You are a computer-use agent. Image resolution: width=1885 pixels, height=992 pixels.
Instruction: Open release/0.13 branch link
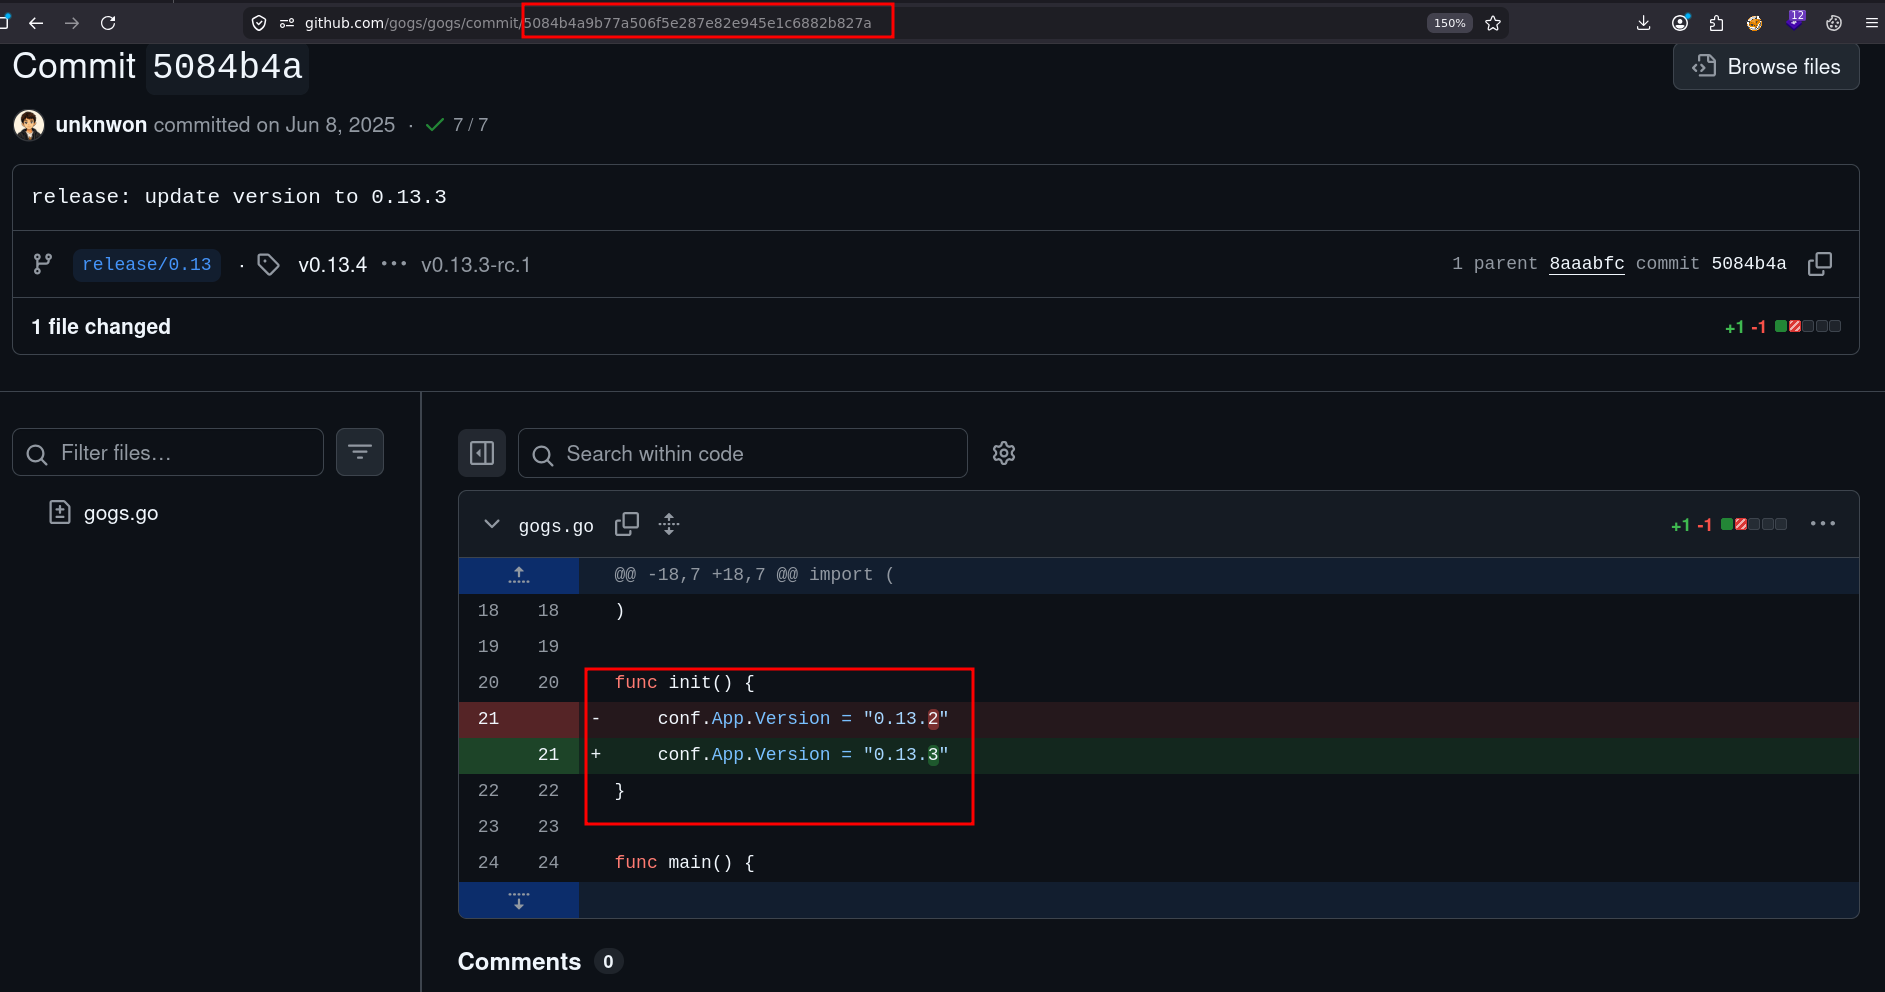click(x=147, y=264)
